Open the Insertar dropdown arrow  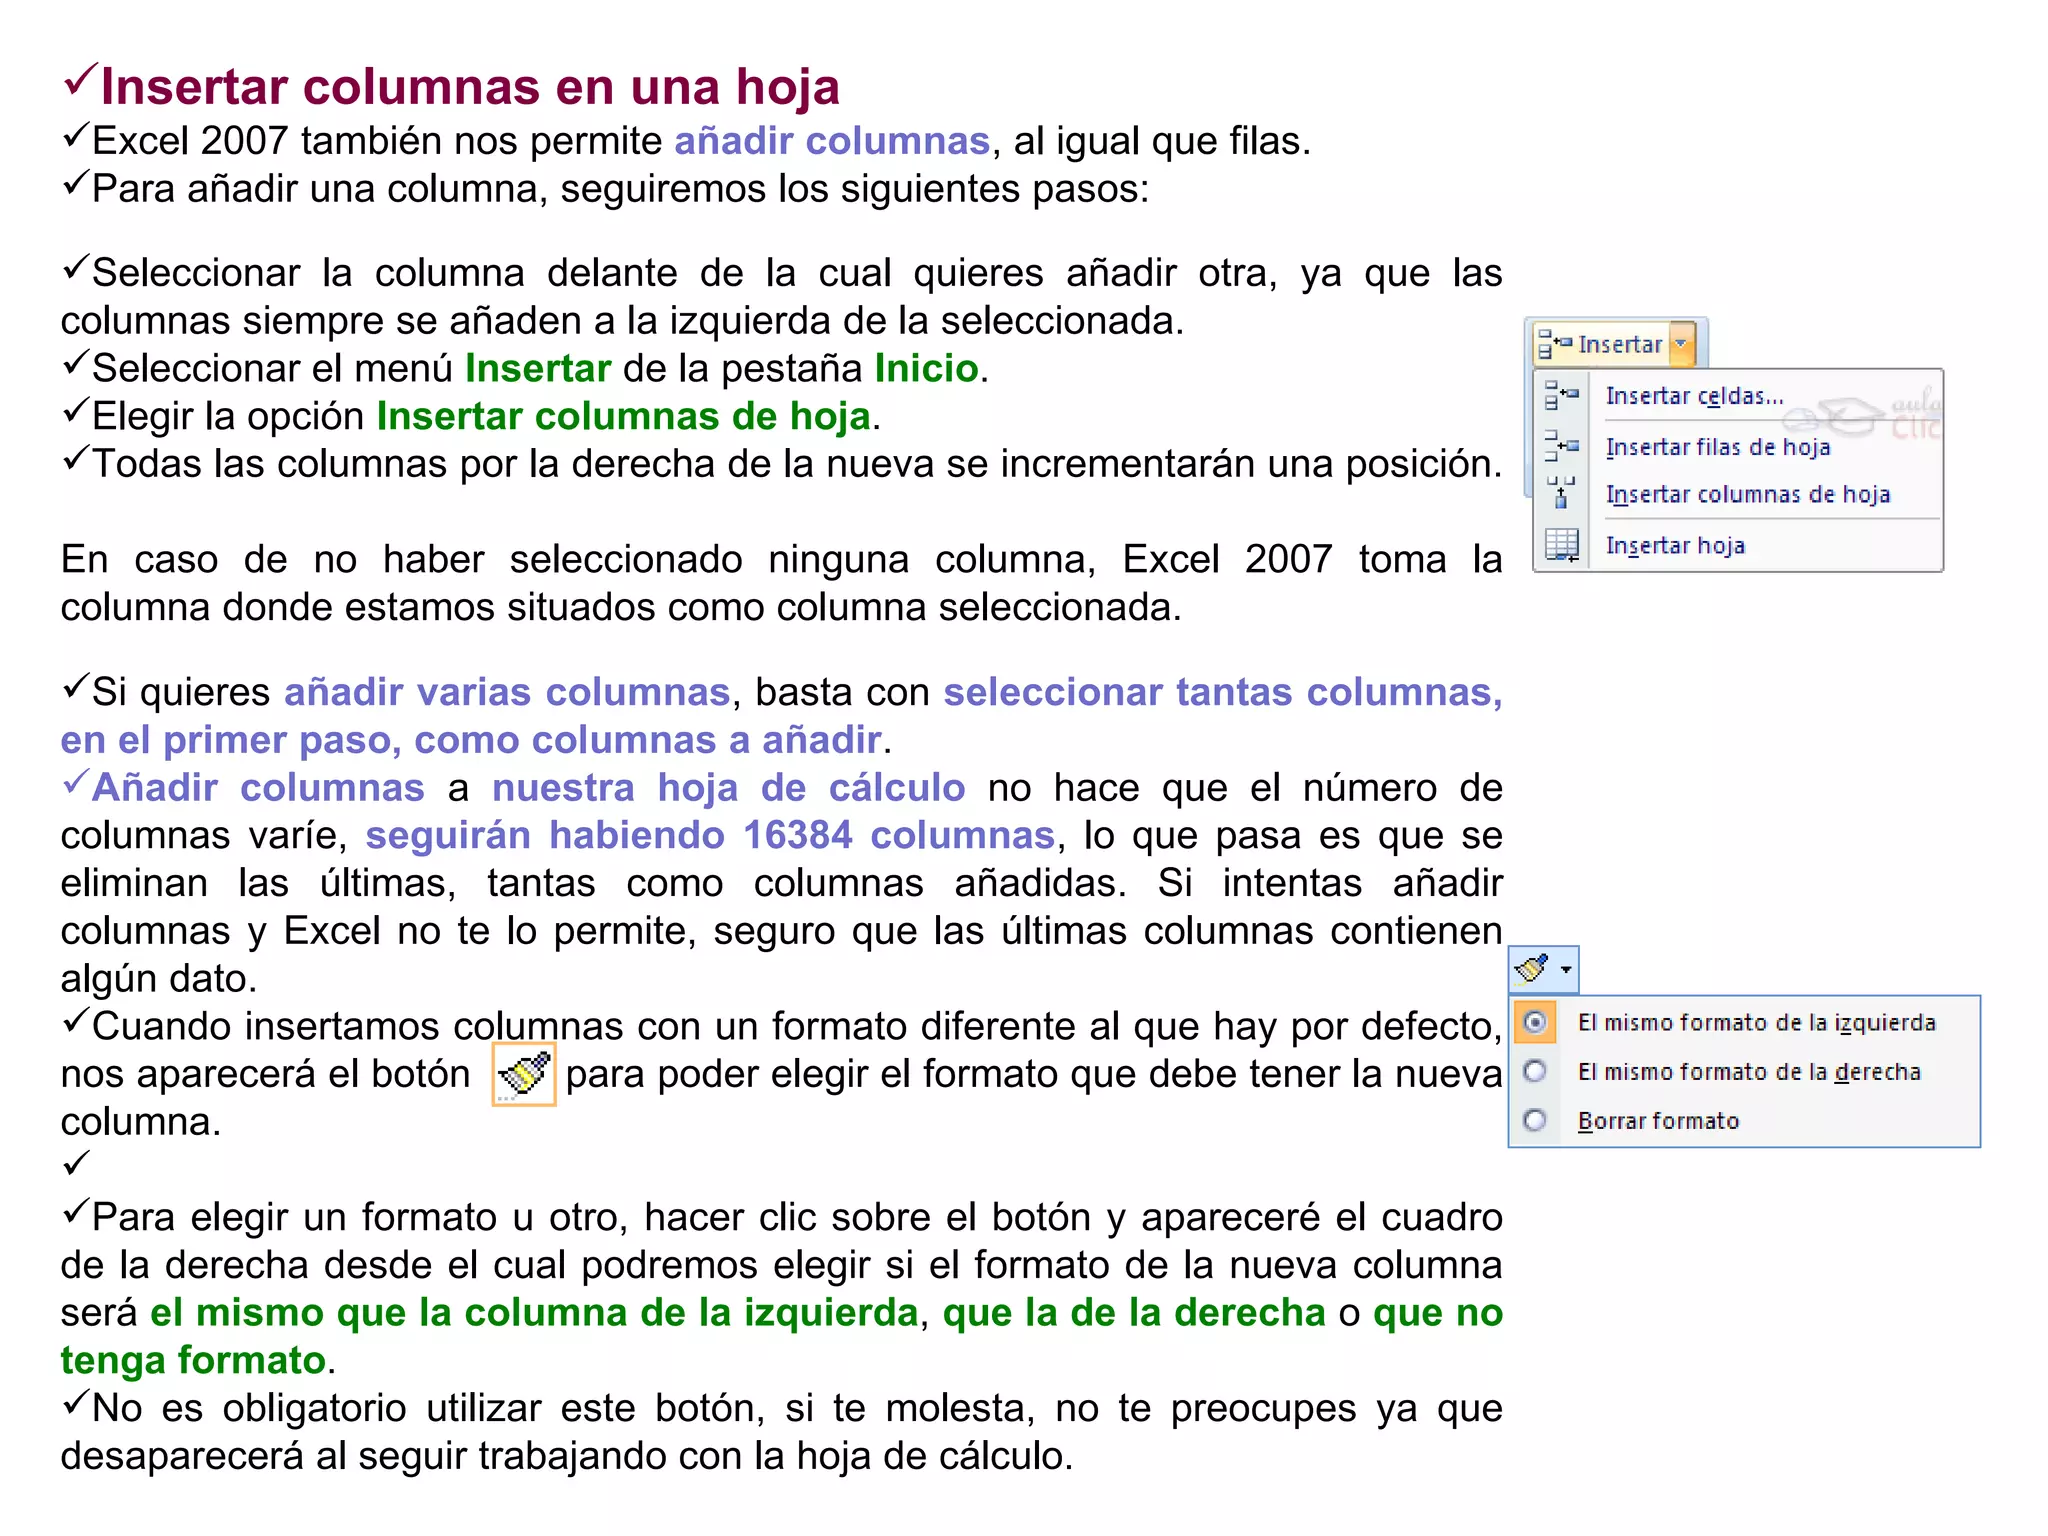(x=1682, y=344)
